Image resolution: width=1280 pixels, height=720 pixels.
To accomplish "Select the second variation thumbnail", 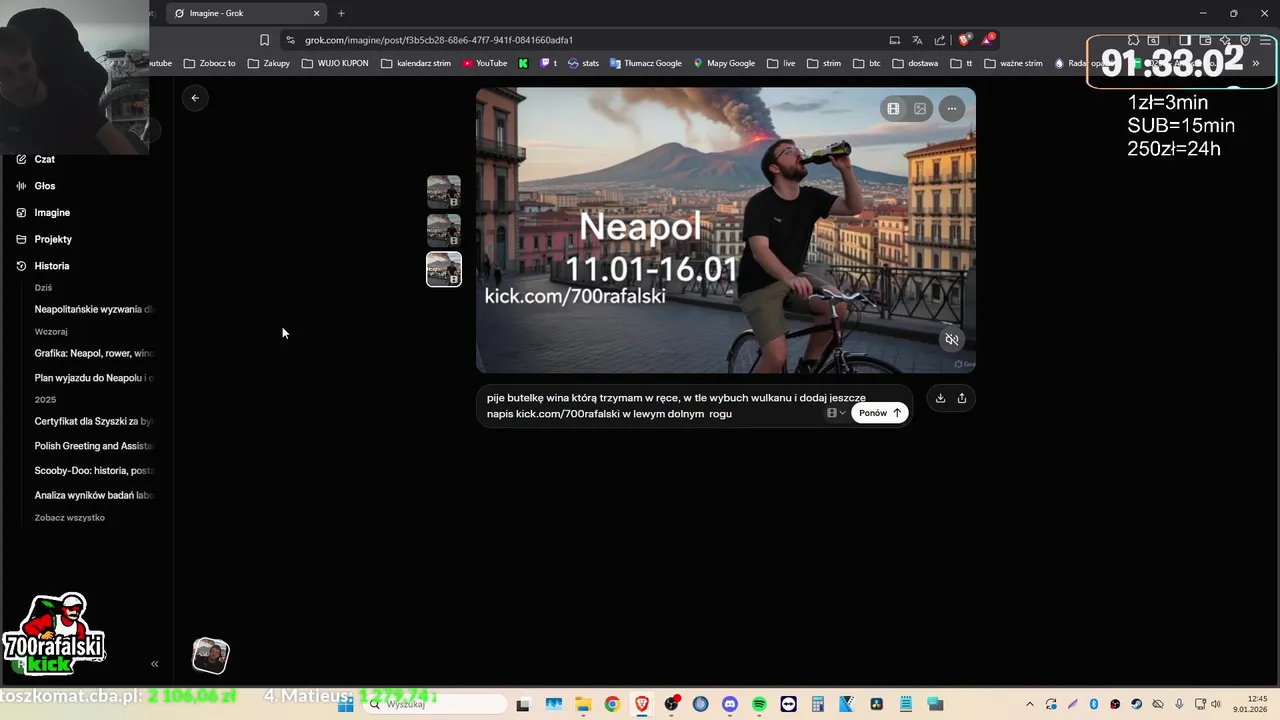I will [x=444, y=230].
